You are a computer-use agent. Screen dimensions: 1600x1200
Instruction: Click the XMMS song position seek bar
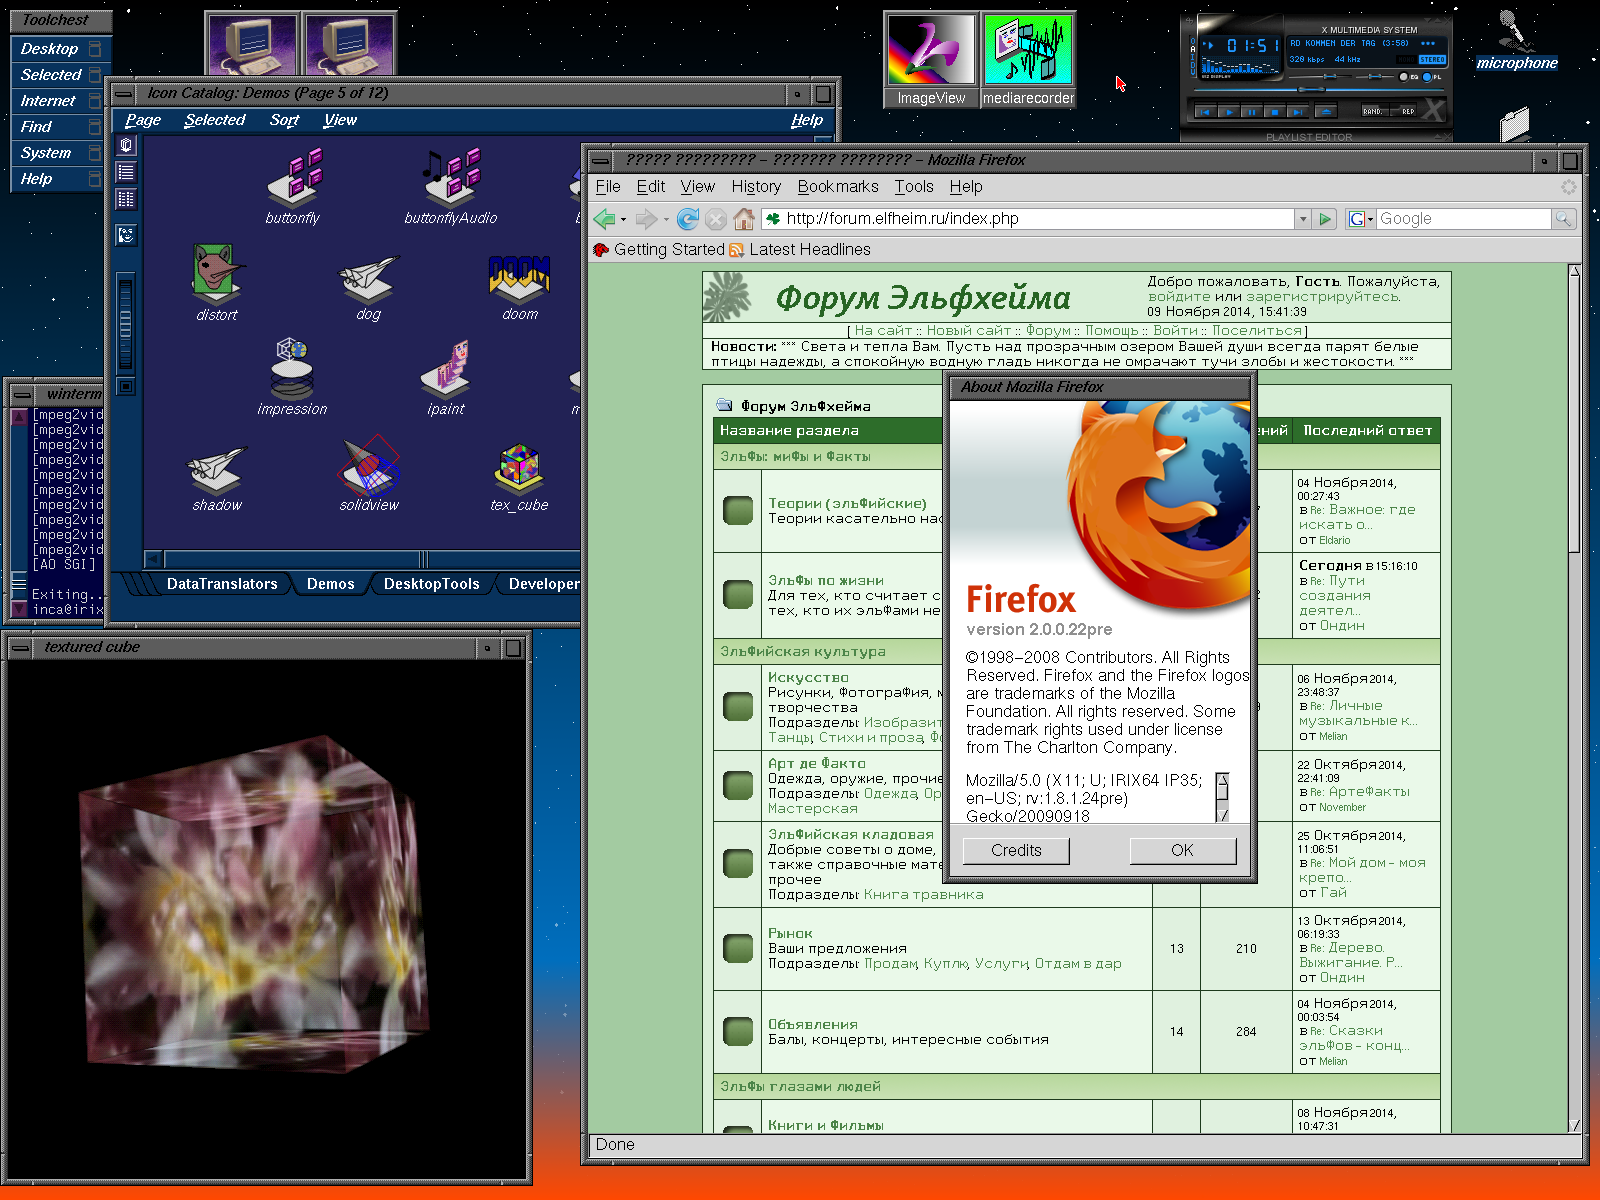[1319, 90]
